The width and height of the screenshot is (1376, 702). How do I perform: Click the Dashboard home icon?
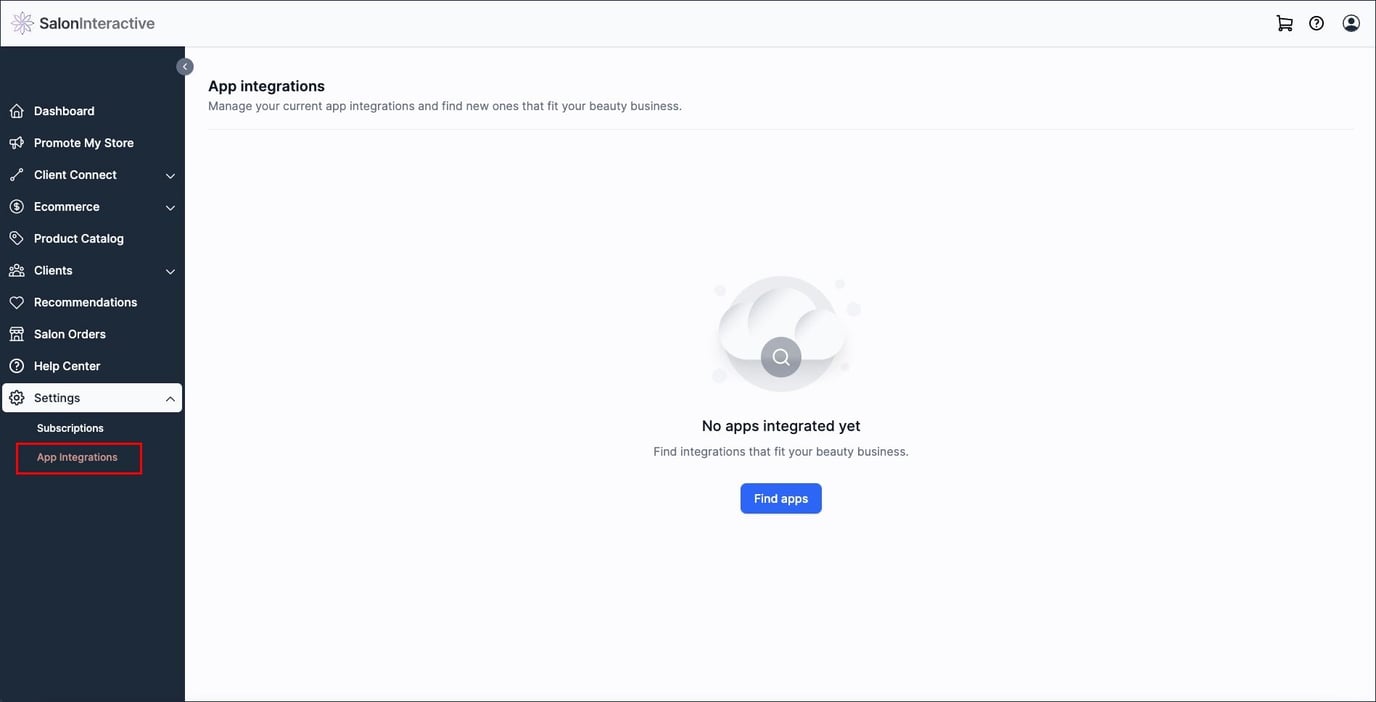click(16, 110)
